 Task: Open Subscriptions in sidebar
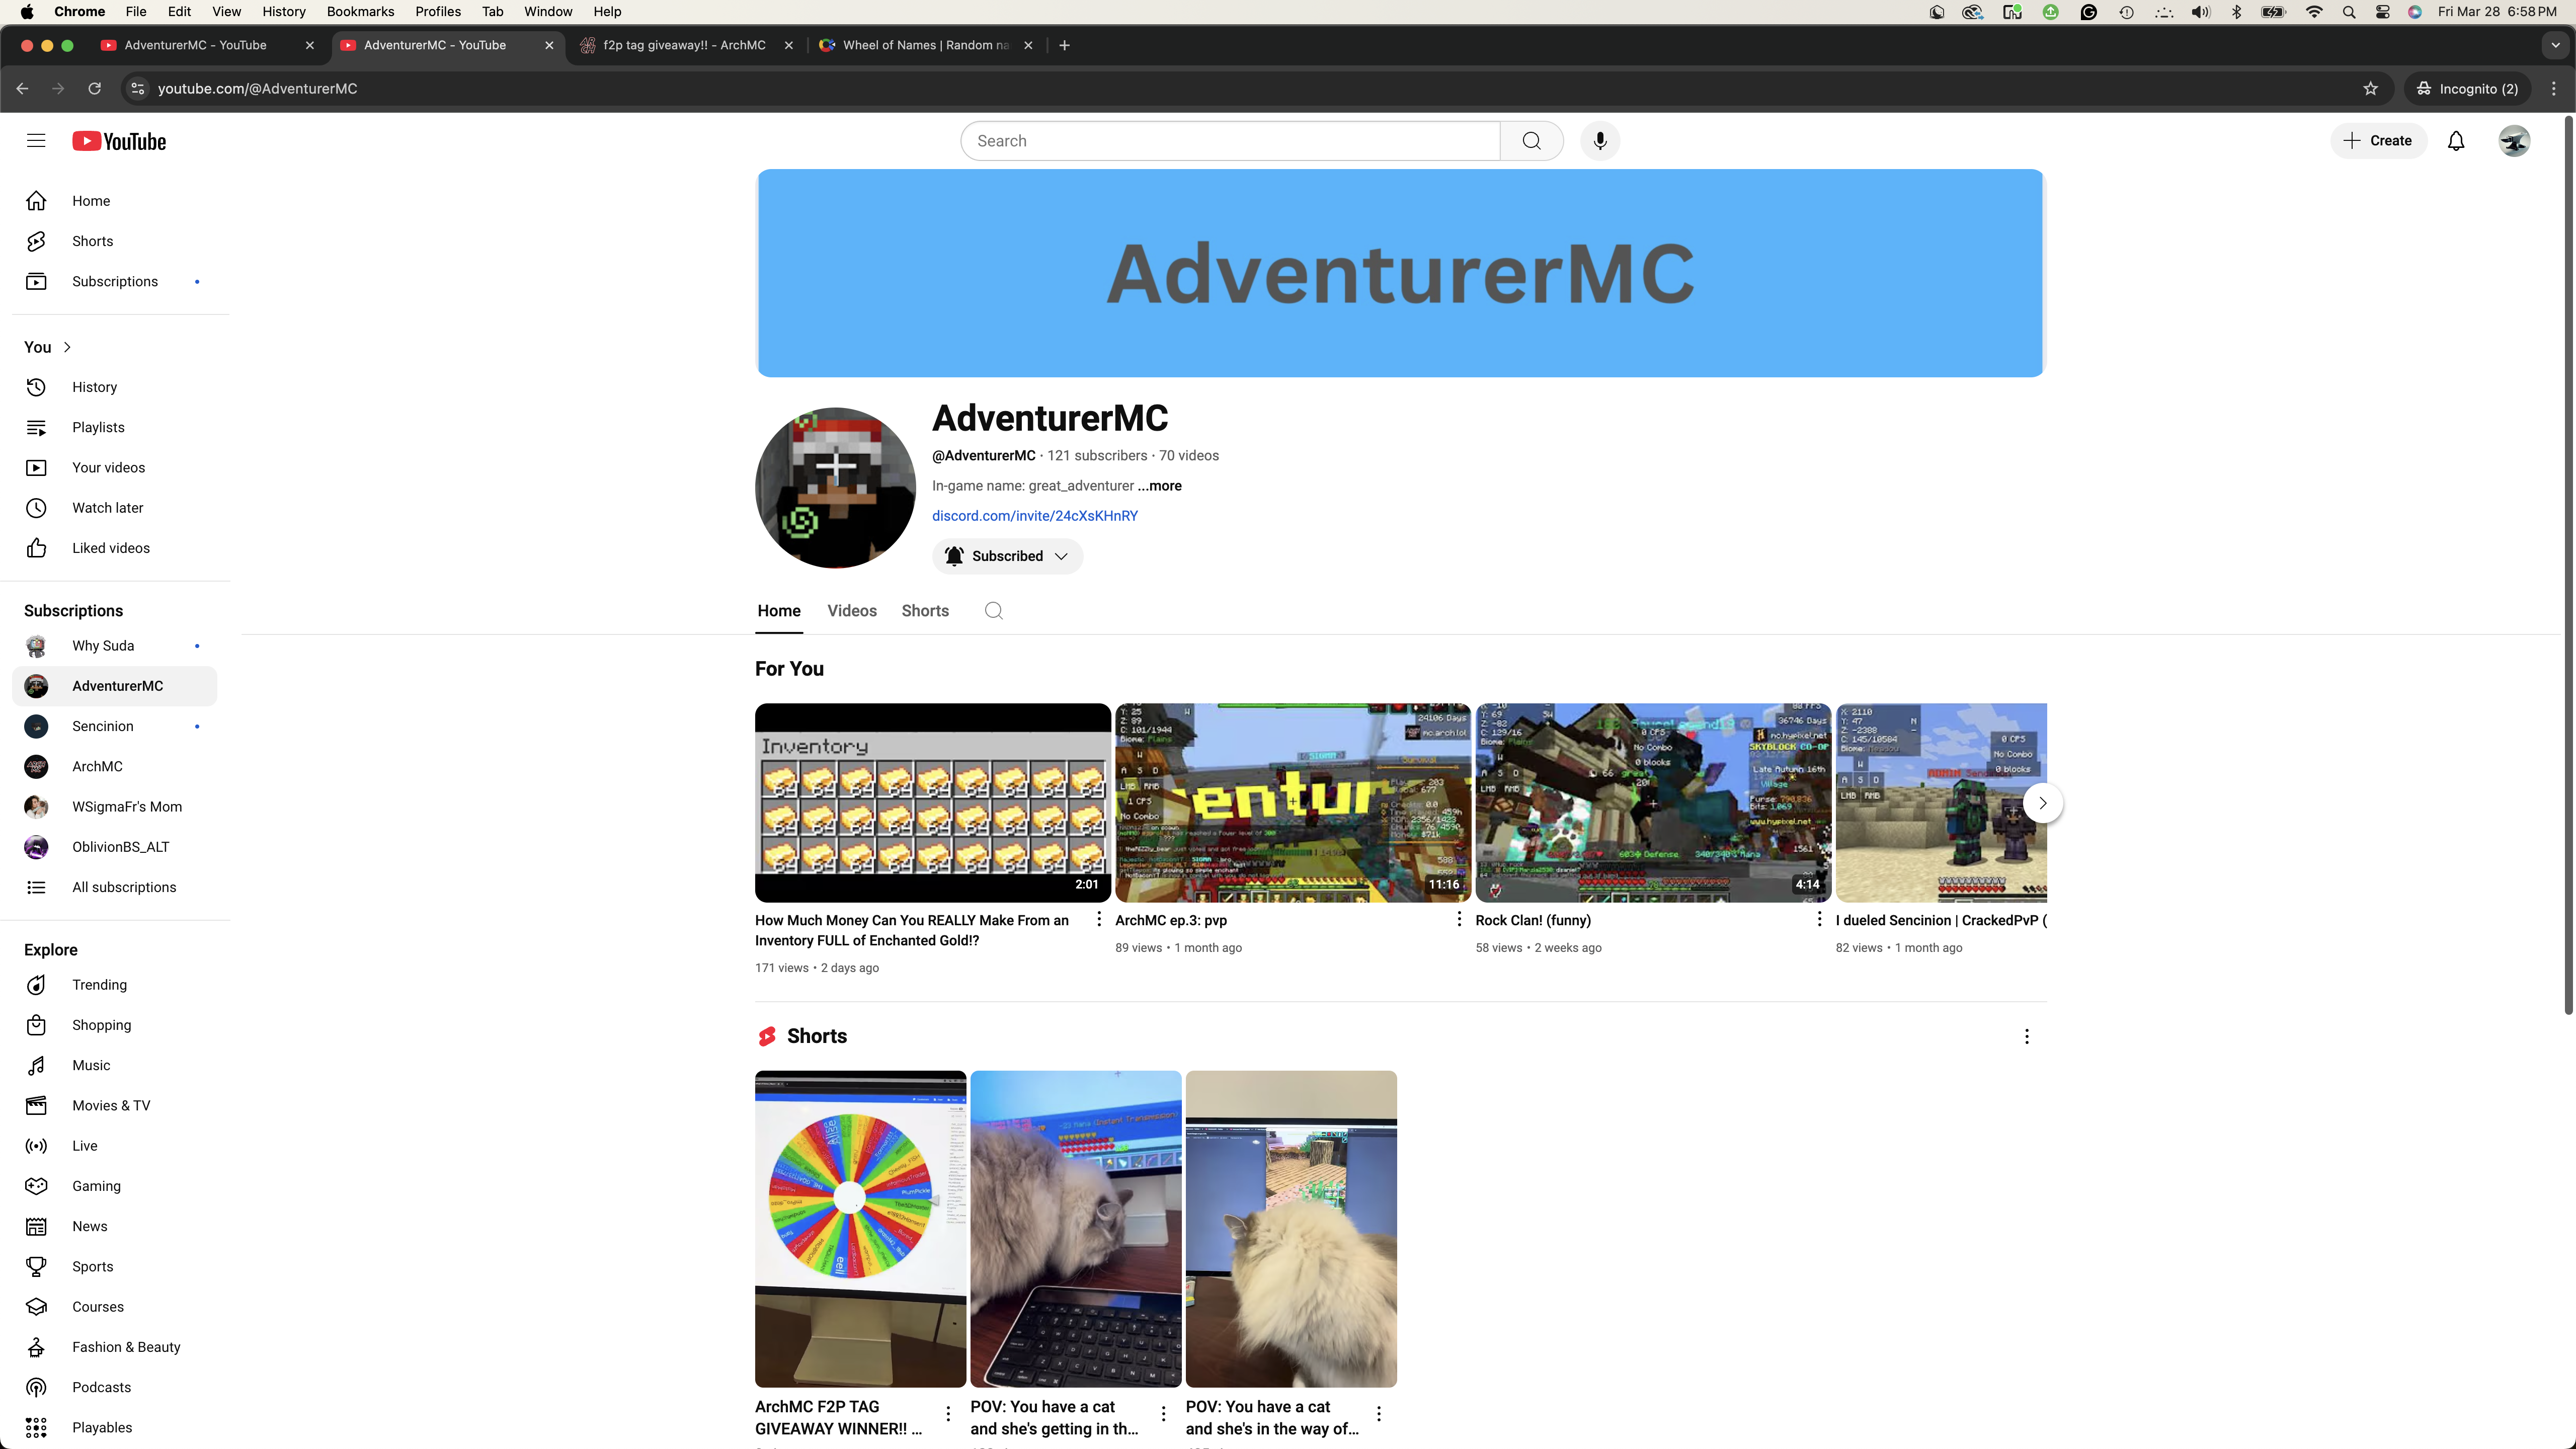pos(115,281)
